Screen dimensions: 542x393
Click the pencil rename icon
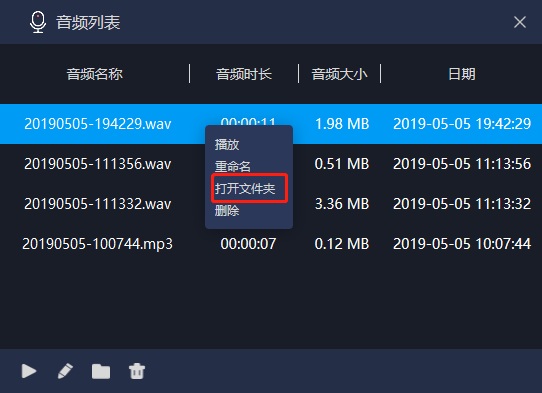click(x=65, y=371)
